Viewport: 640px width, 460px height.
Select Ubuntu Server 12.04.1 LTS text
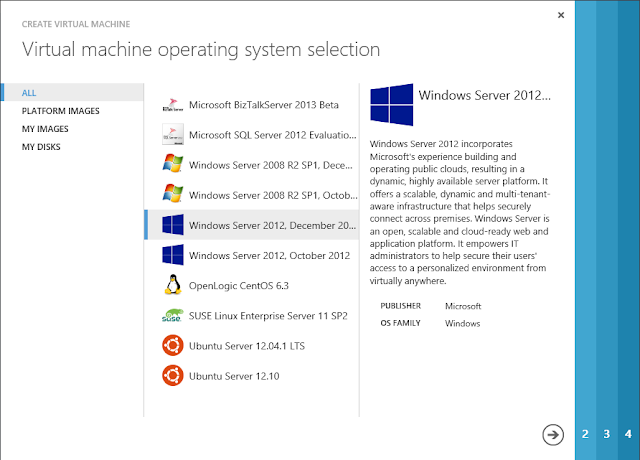[x=247, y=346]
